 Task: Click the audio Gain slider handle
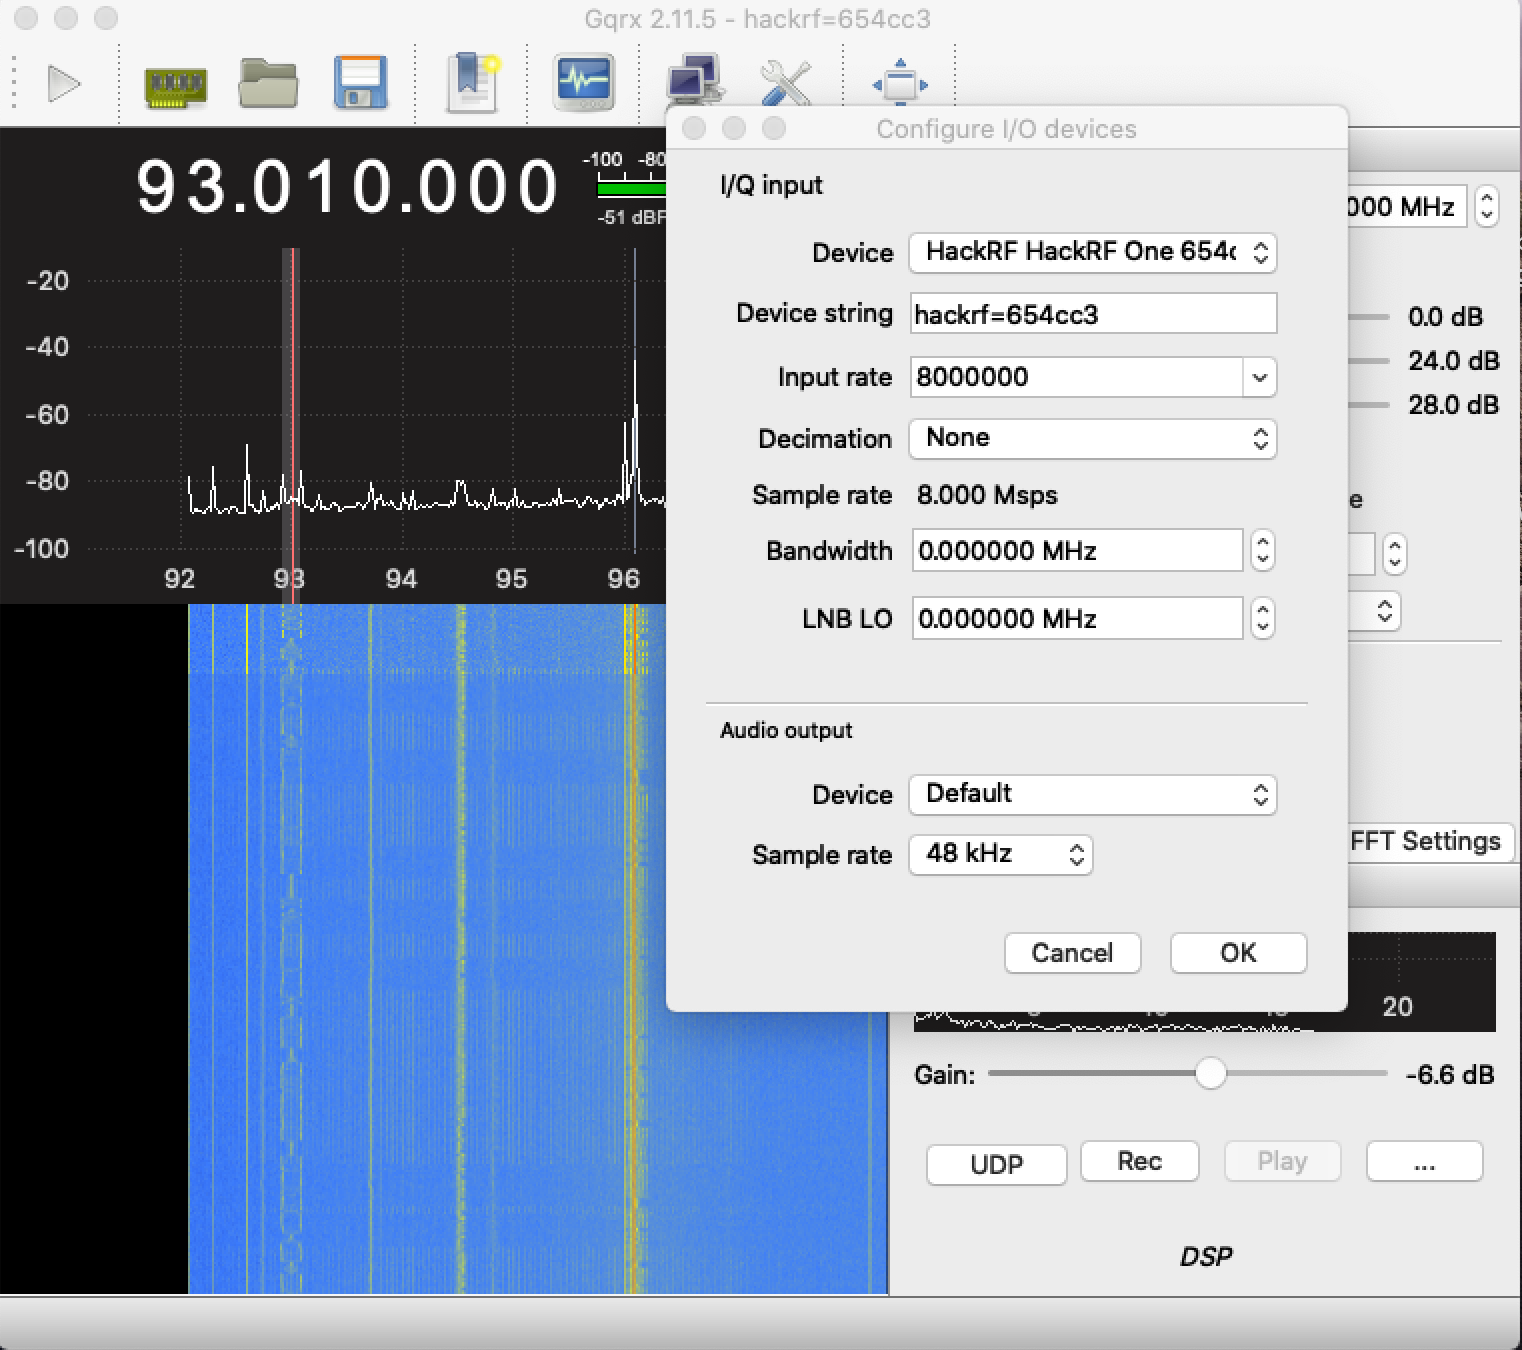click(1211, 1074)
